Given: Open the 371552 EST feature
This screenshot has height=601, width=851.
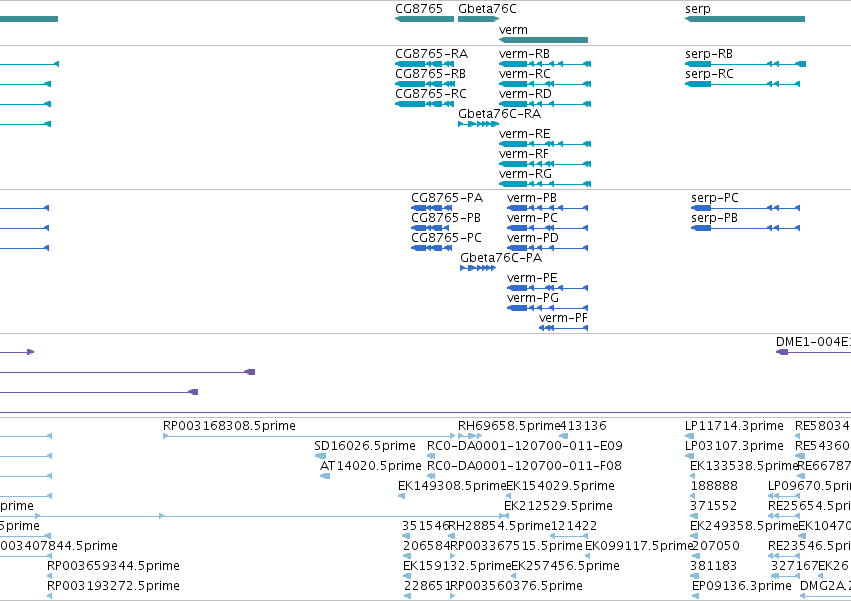Looking at the screenshot, I should pyautogui.click(x=694, y=516).
